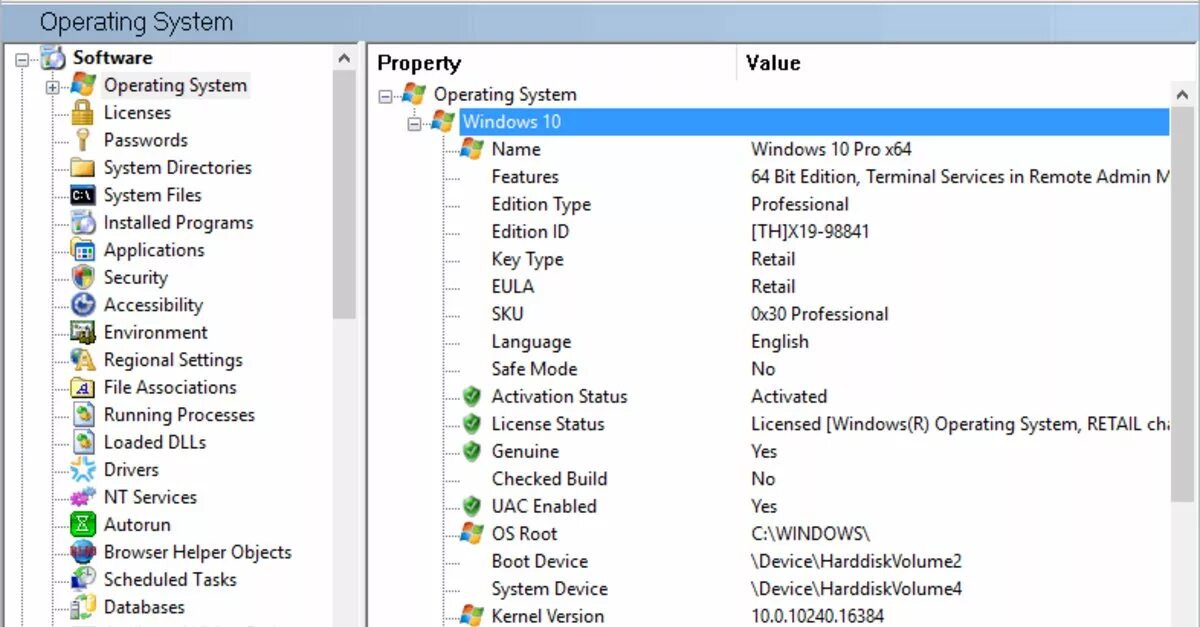The height and width of the screenshot is (627, 1200).
Task: Click the Databases icon
Action: (x=84, y=607)
